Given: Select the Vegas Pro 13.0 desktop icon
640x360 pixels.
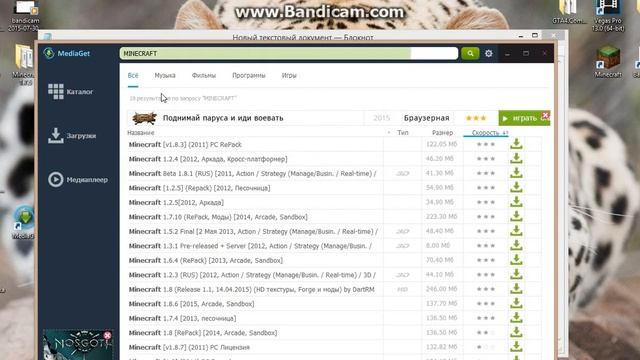Looking at the screenshot, I should 608,16.
